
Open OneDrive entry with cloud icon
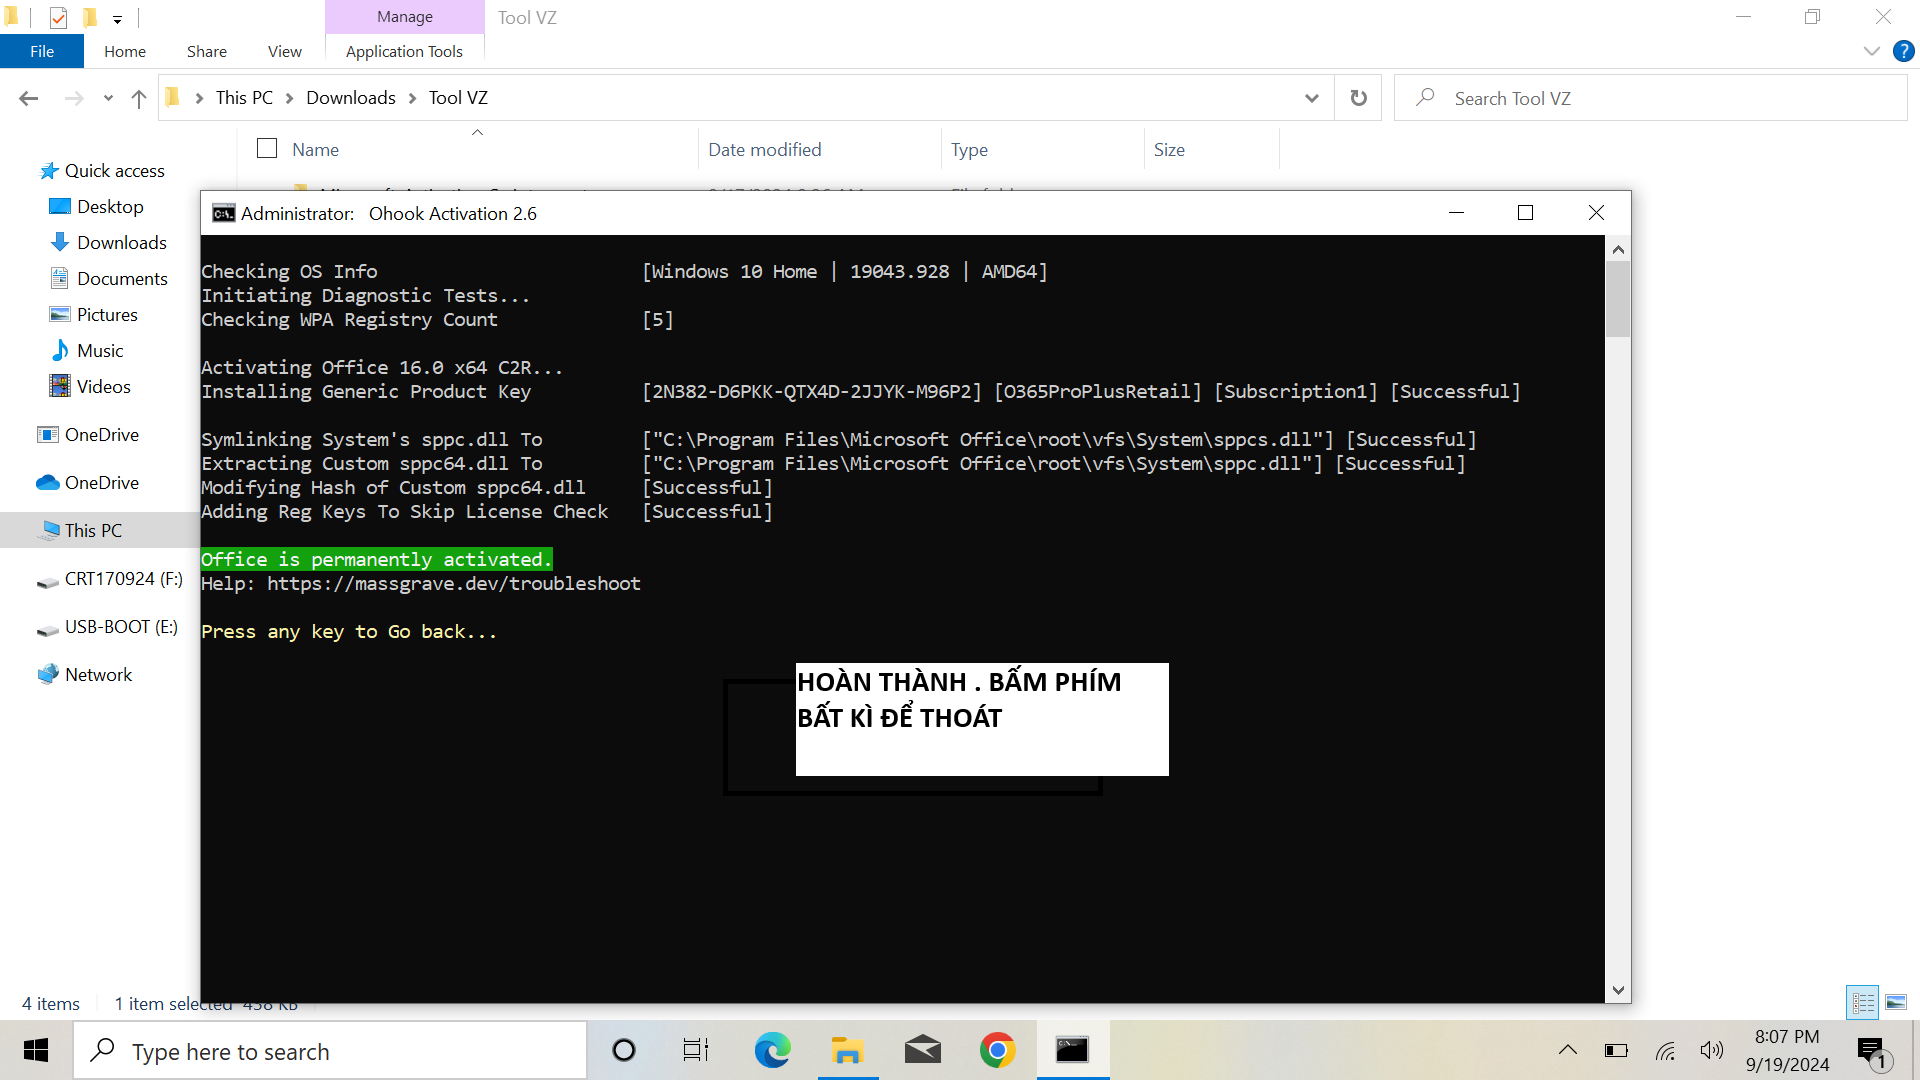[88, 483]
